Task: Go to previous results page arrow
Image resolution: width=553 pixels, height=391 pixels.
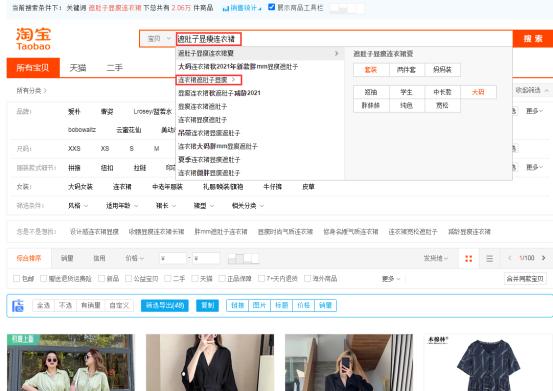Action: 509,258
